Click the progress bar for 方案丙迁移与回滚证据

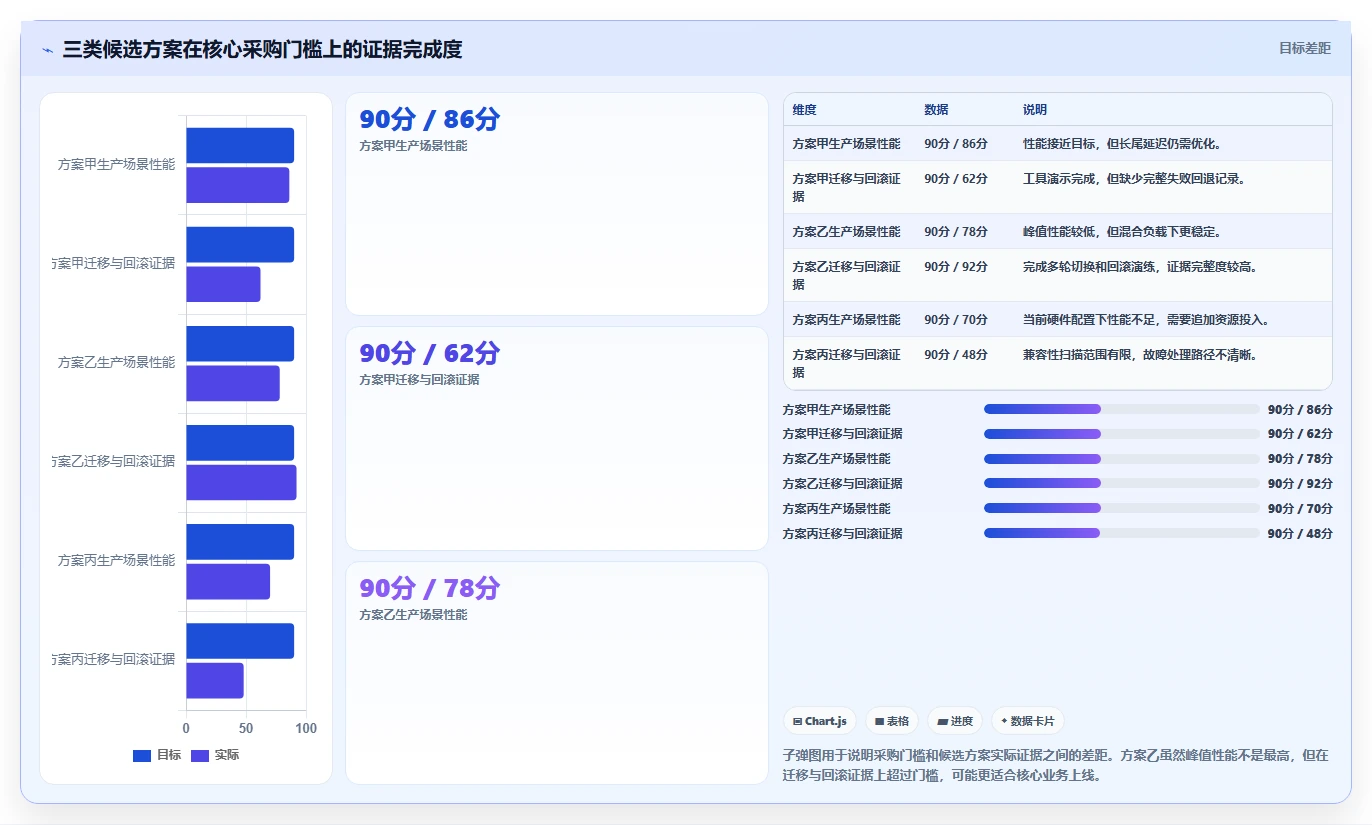[x=1122, y=533]
